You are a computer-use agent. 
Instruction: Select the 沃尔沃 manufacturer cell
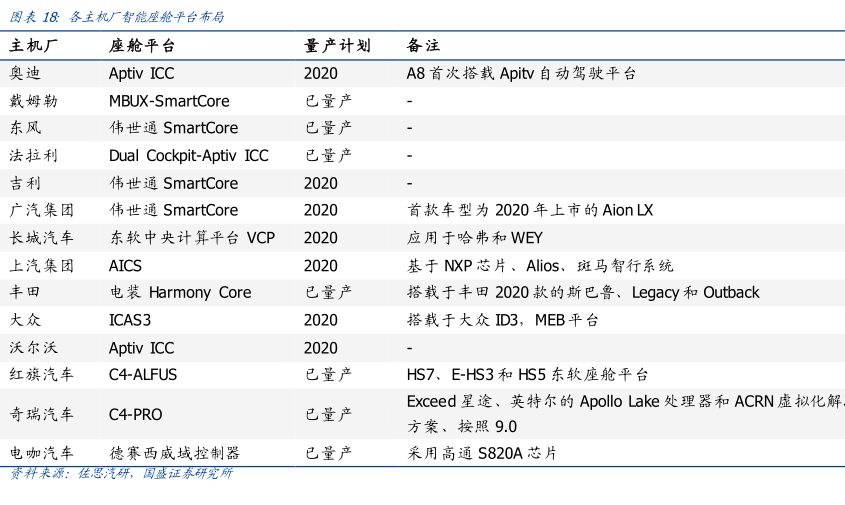click(34, 348)
